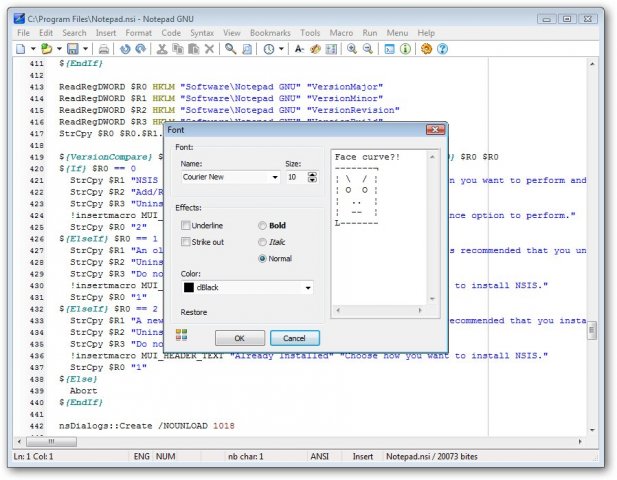
Task: Open the Bookmarks menu
Action: (x=270, y=33)
